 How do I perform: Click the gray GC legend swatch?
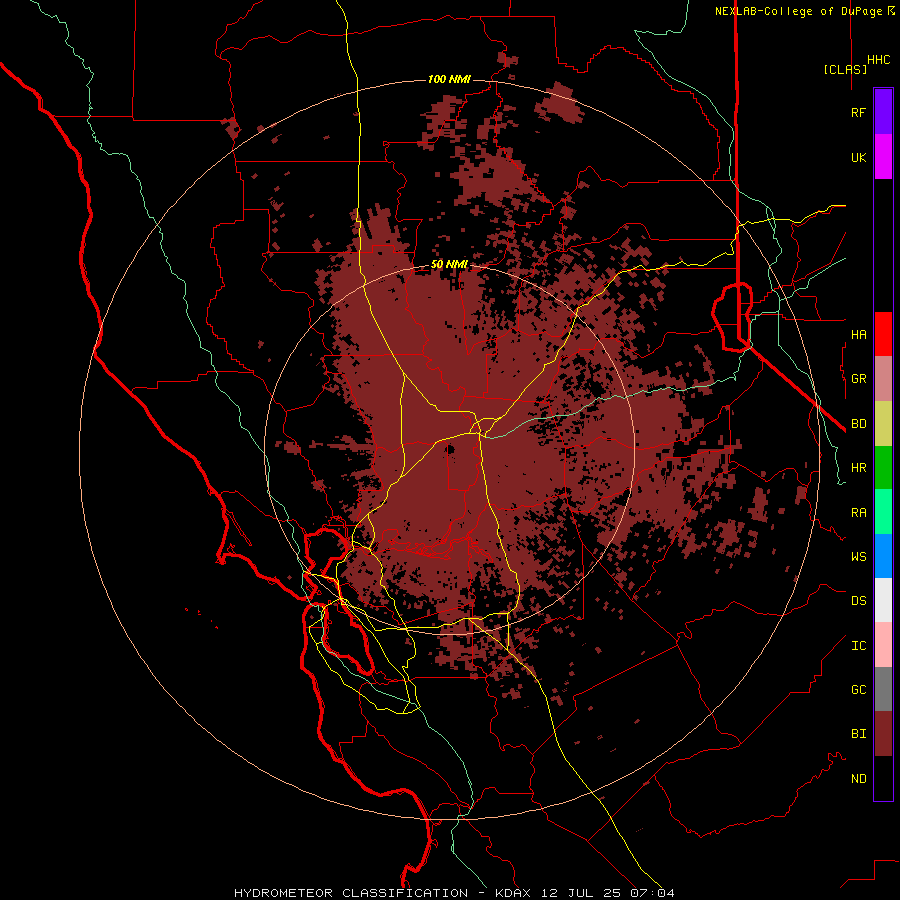point(883,689)
